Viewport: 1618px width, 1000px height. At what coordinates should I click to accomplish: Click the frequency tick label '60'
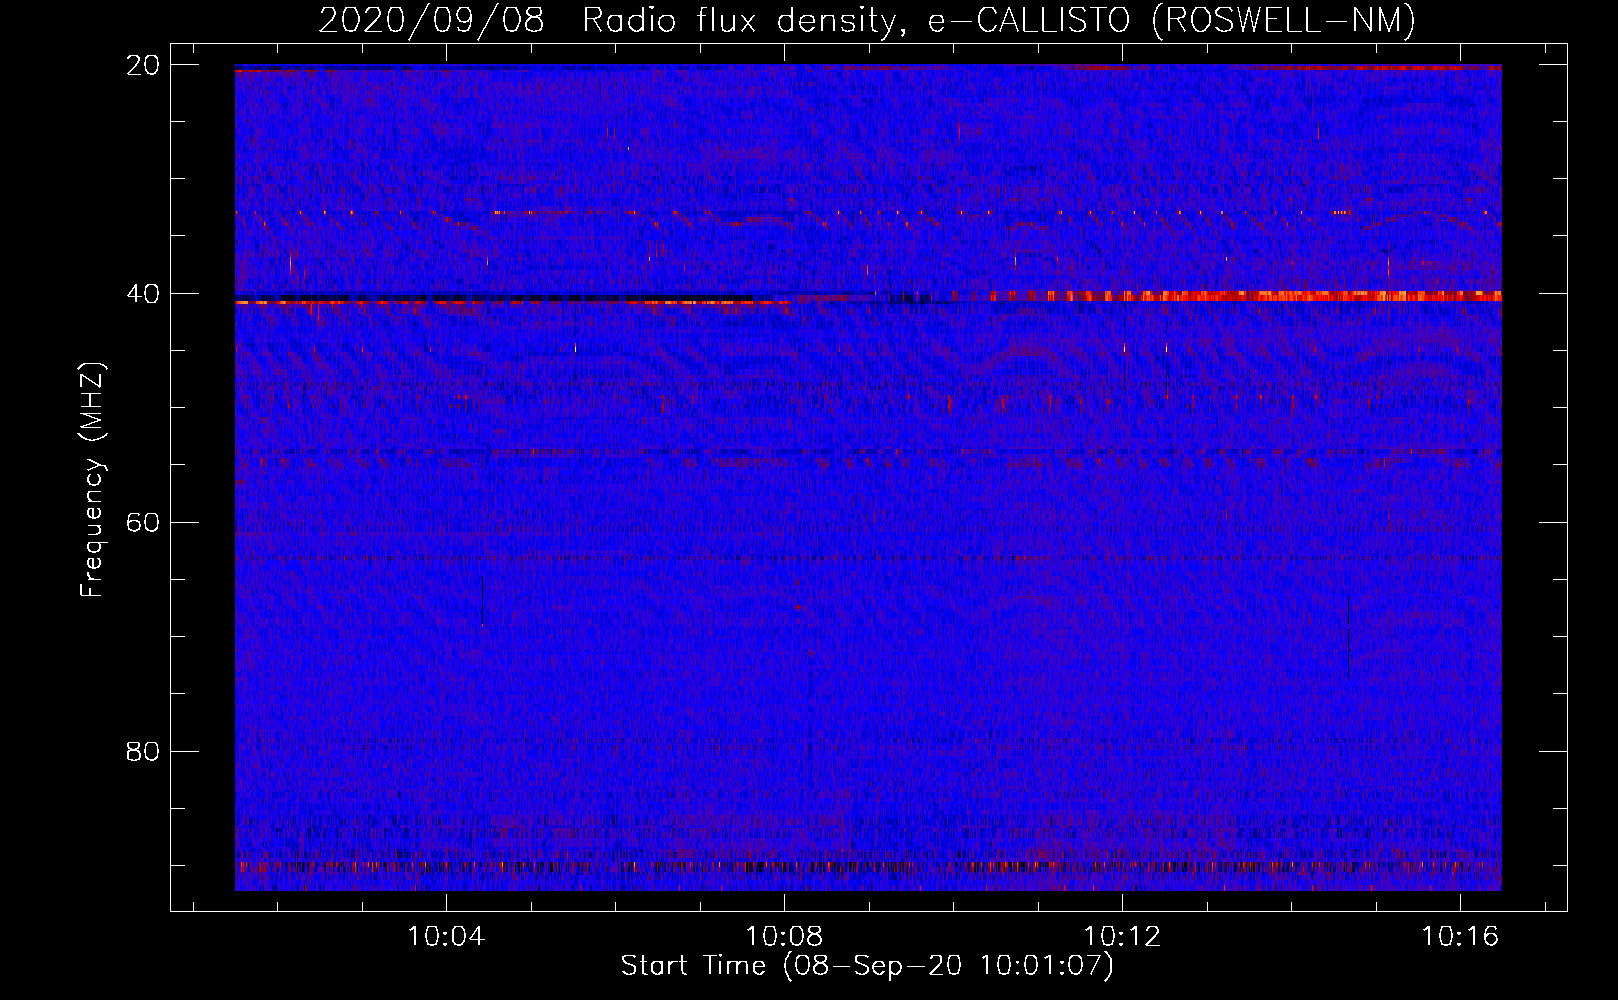pyautogui.click(x=143, y=522)
